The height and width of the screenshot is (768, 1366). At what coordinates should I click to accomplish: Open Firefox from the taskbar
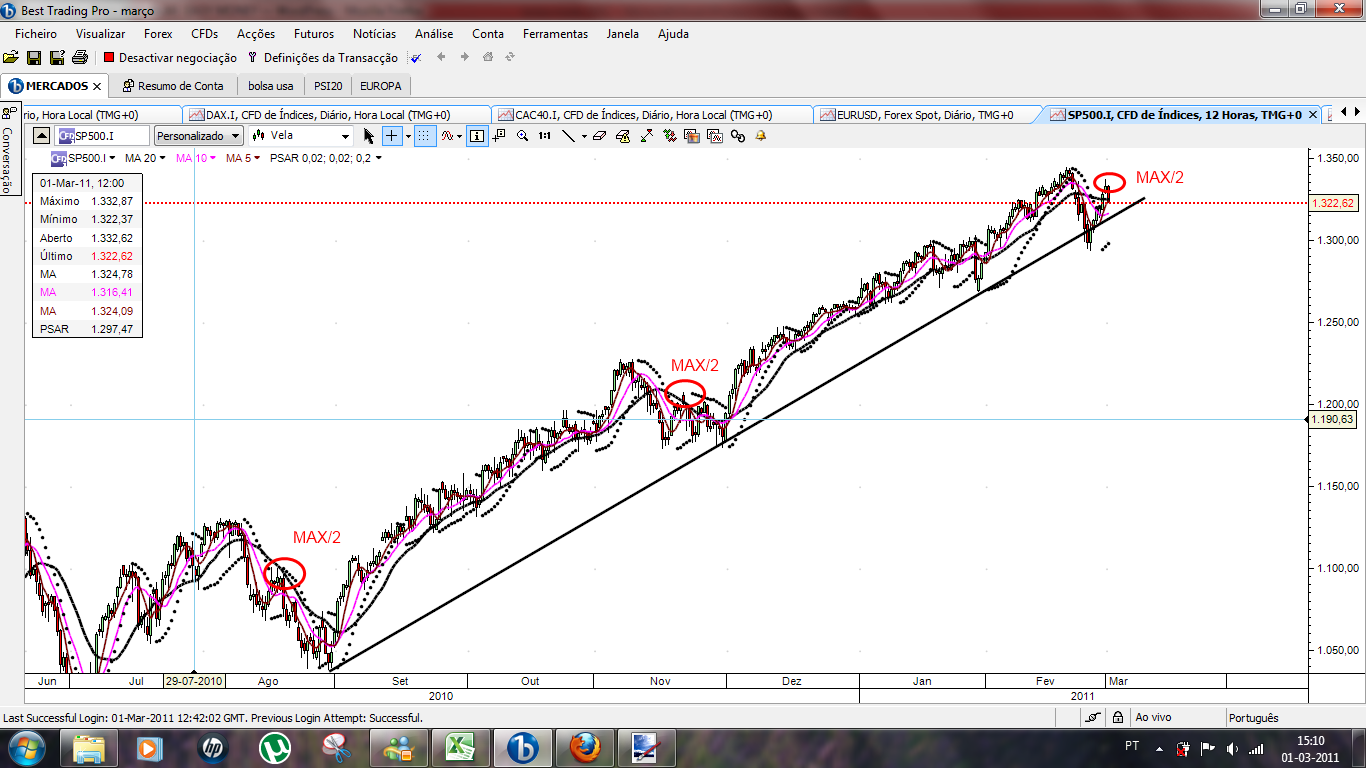(585, 747)
